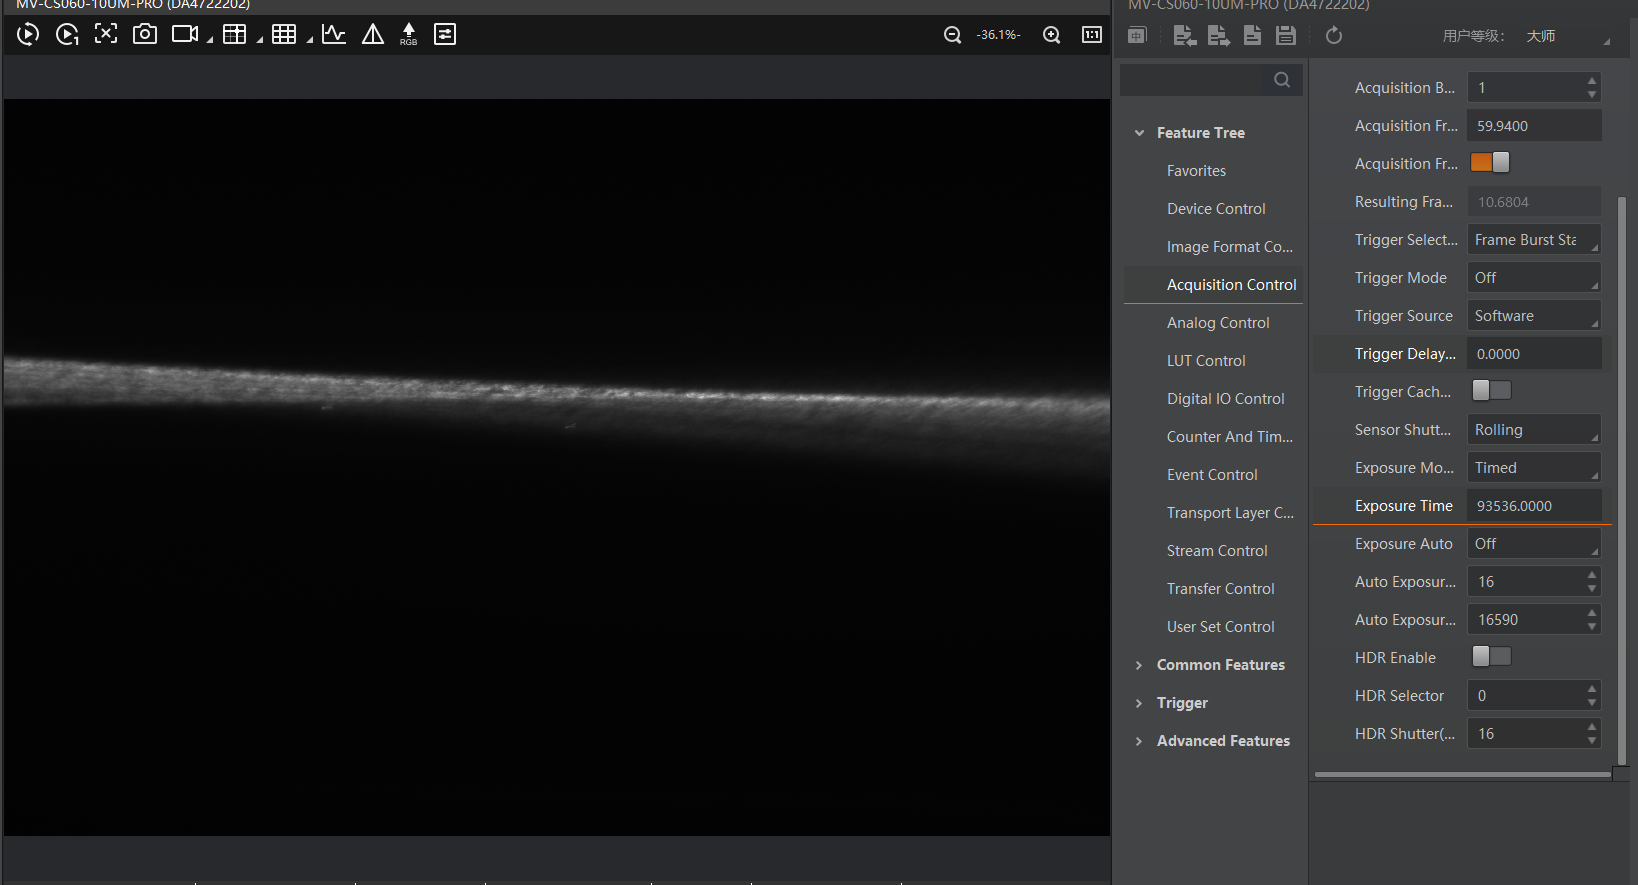Click the RGB upload arrow icon

pyautogui.click(x=408, y=34)
